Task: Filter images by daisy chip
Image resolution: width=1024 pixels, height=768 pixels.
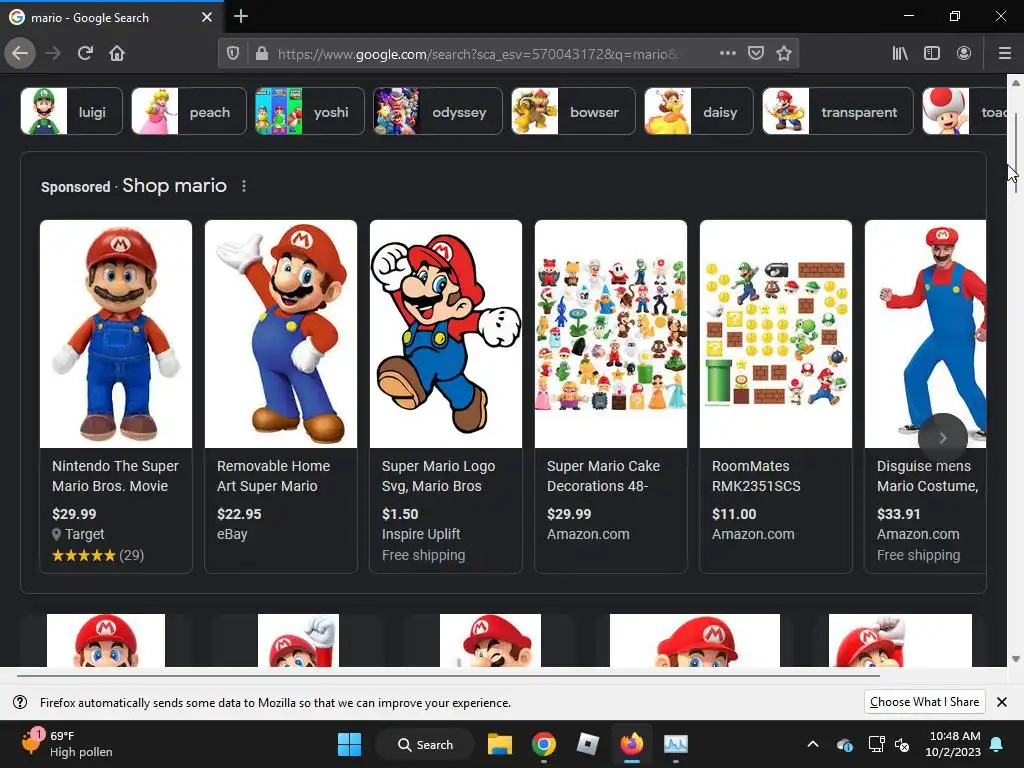Action: (x=698, y=112)
